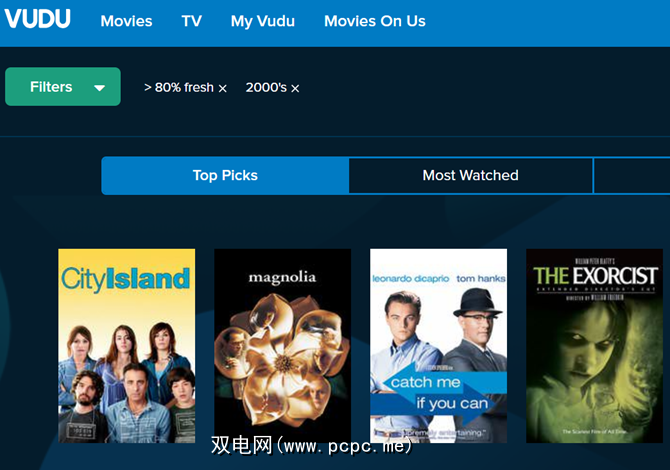This screenshot has height=470, width=670.
Task: Open The Exorcist movie poster
Action: coord(594,346)
